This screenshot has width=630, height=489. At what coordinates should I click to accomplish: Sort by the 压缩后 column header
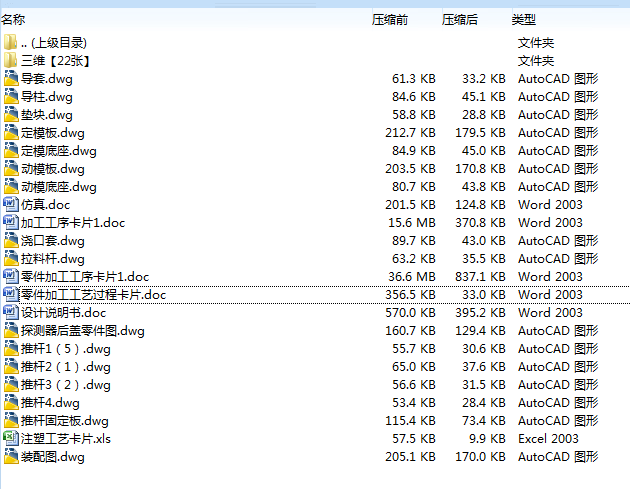pyautogui.click(x=460, y=19)
